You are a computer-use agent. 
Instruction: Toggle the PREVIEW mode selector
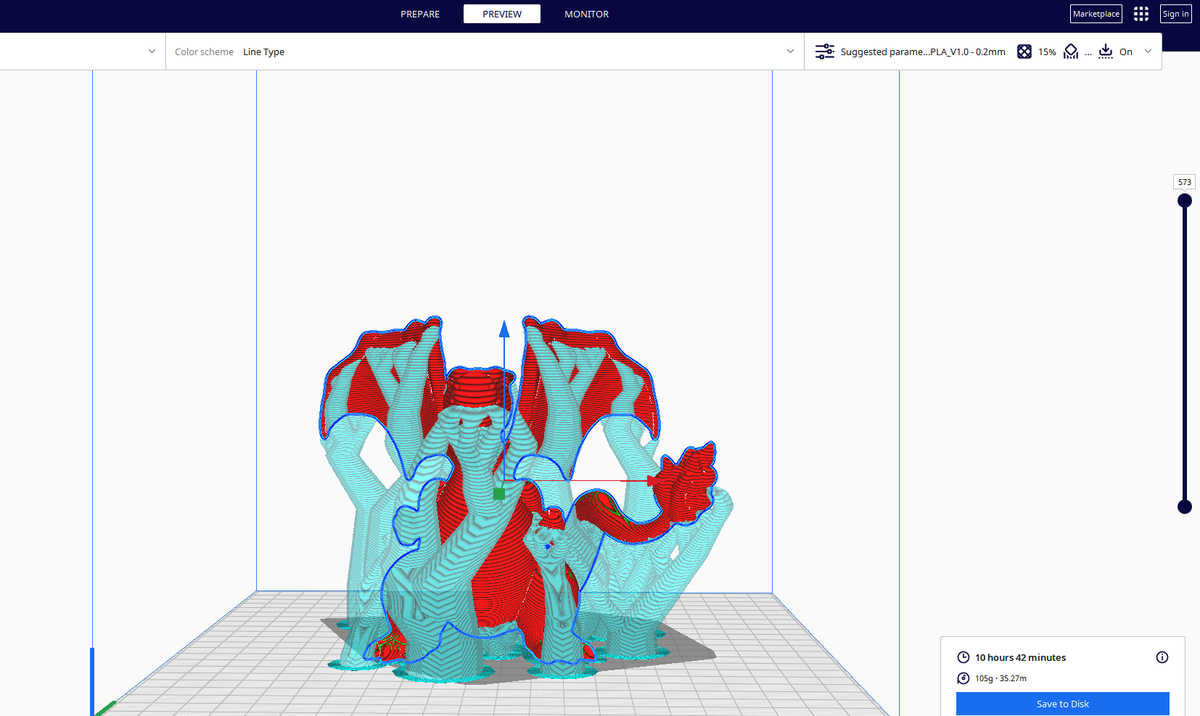(501, 14)
